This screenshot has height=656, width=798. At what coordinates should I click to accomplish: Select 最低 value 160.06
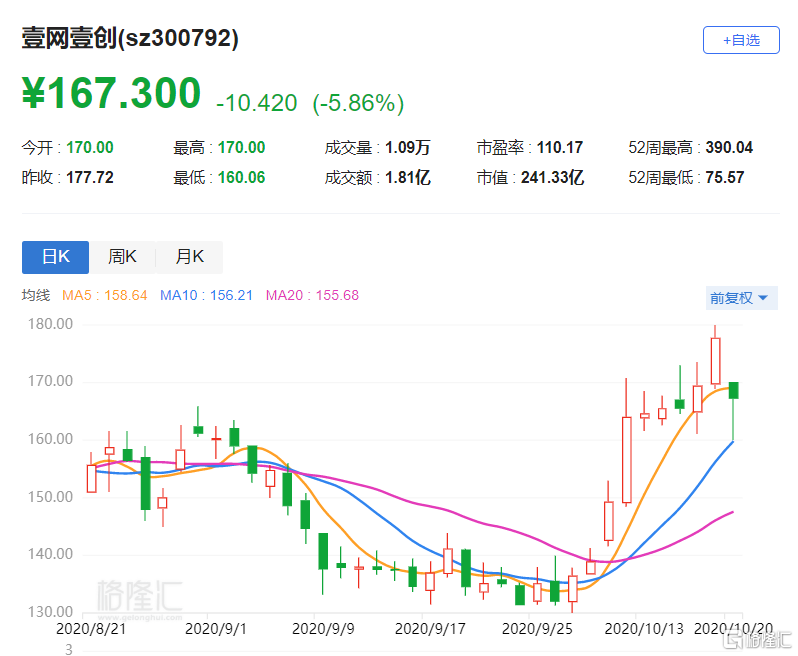[x=241, y=178]
